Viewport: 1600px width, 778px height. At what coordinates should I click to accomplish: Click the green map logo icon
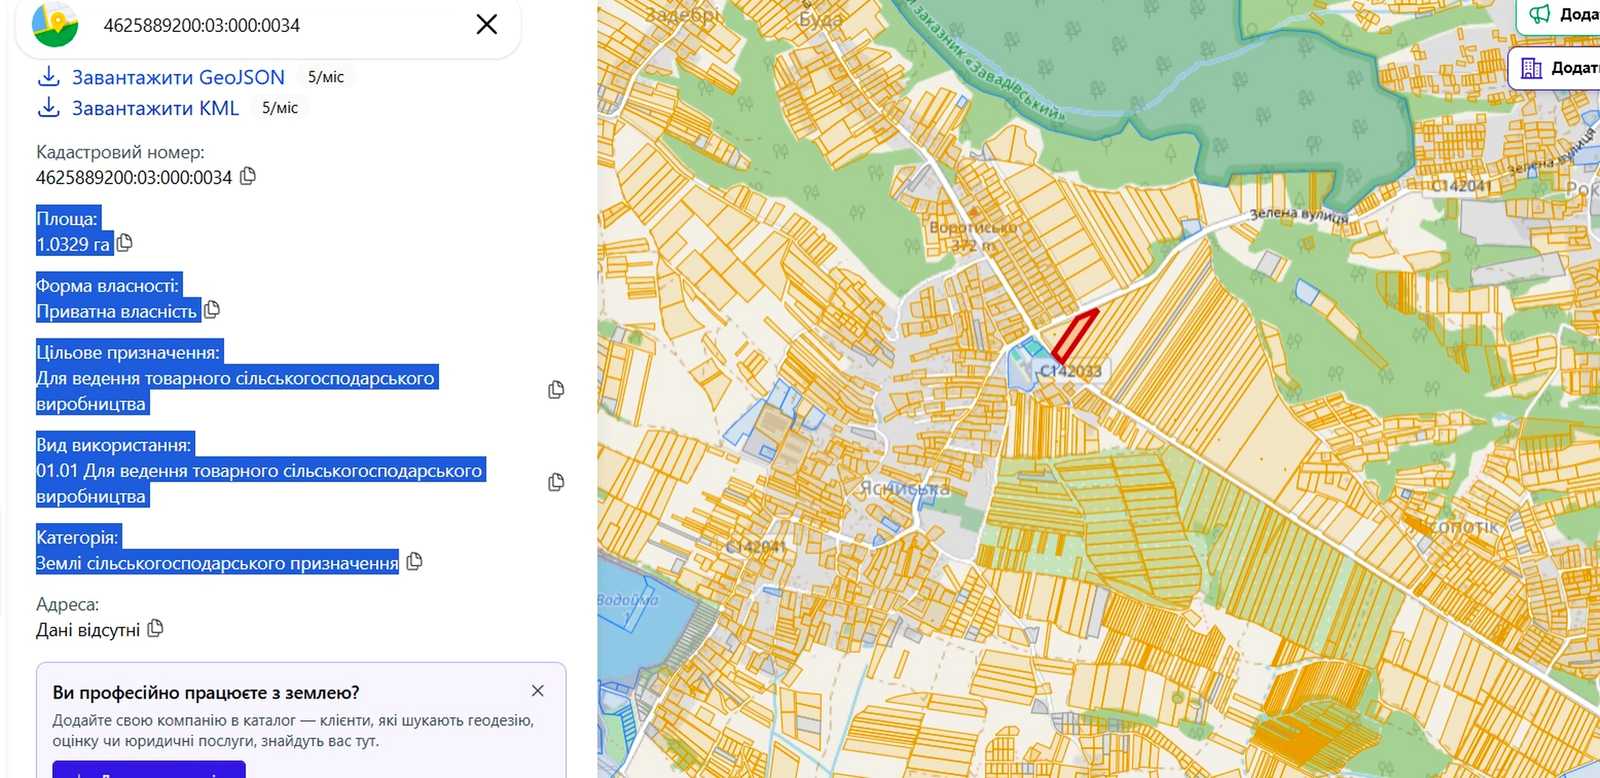[55, 25]
